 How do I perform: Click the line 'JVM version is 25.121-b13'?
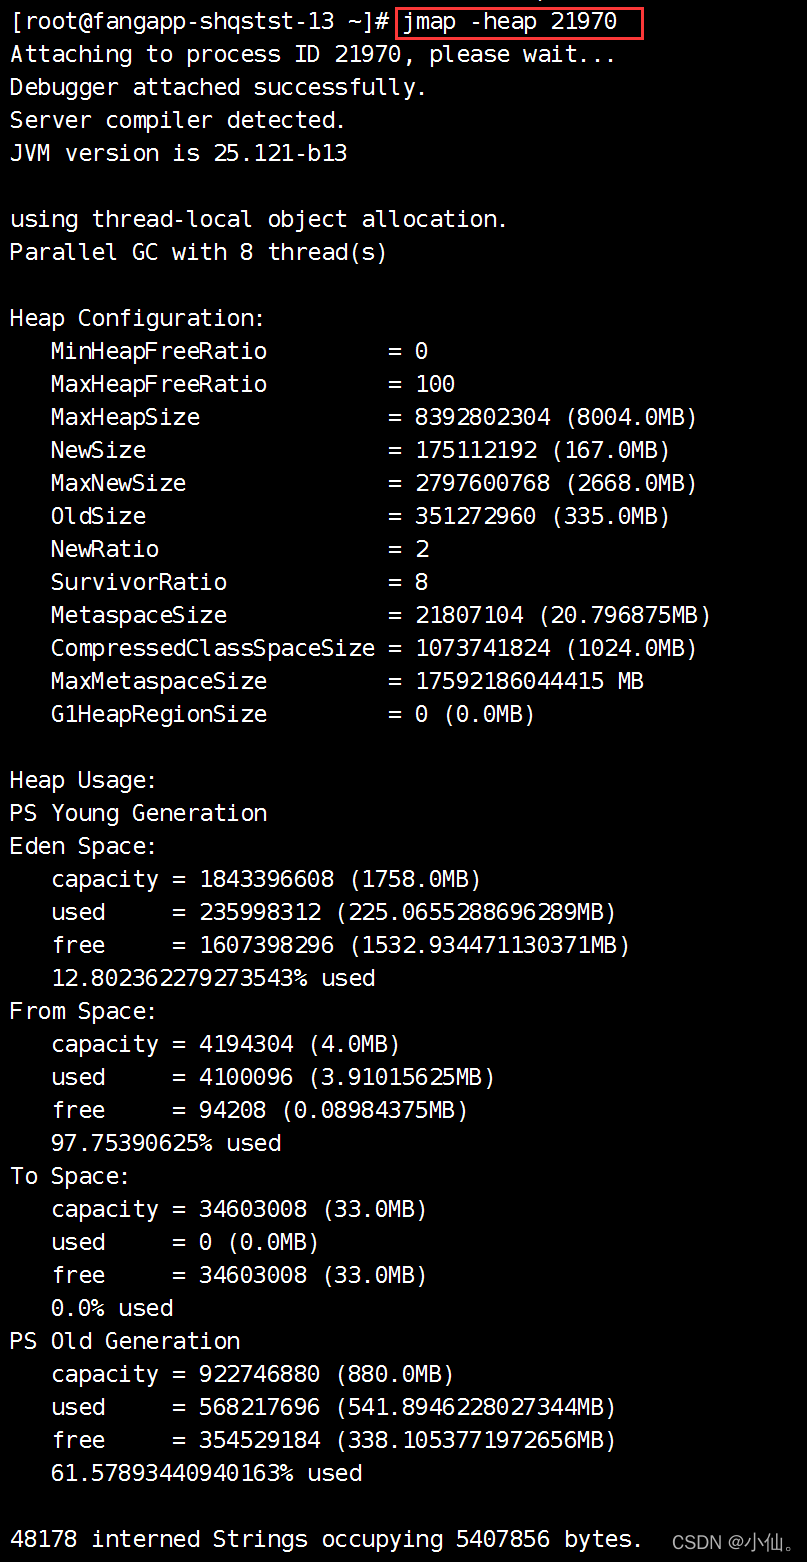coord(178,153)
